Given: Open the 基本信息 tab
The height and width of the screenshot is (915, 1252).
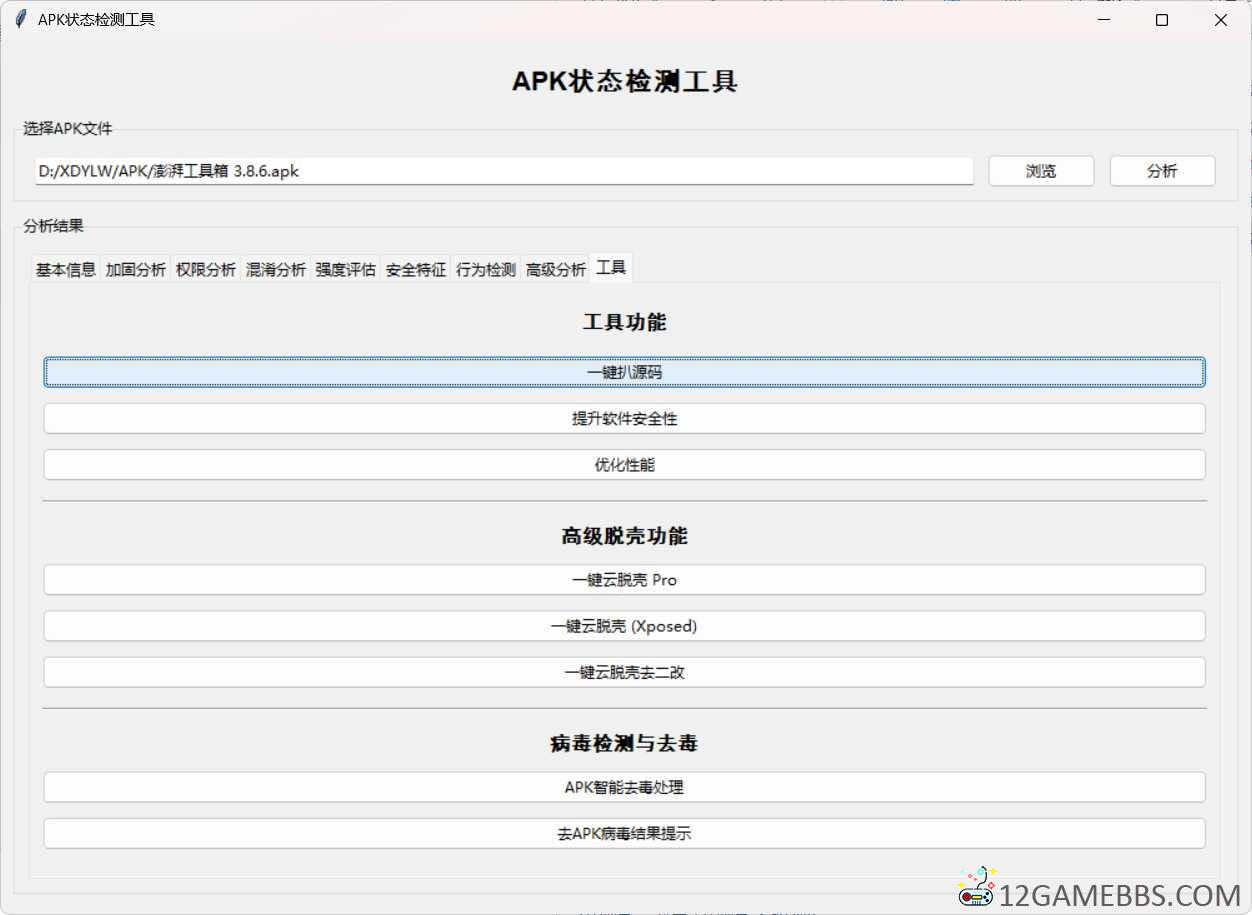Looking at the screenshot, I should [x=66, y=269].
